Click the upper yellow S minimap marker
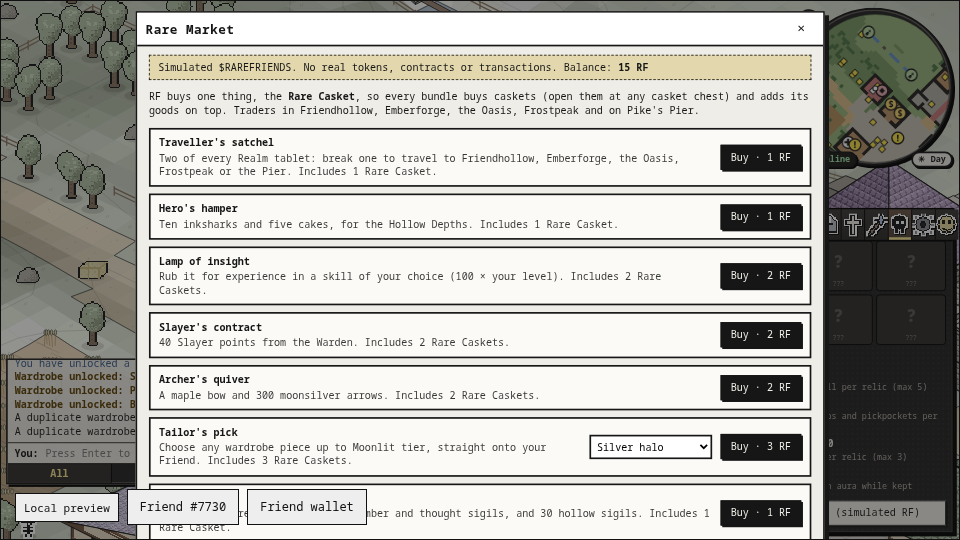The image size is (960, 540). (891, 104)
